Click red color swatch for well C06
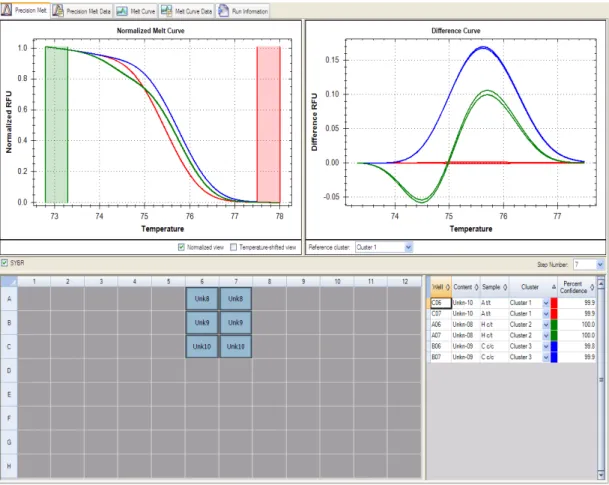This screenshot has height=485, width=609. click(x=554, y=303)
